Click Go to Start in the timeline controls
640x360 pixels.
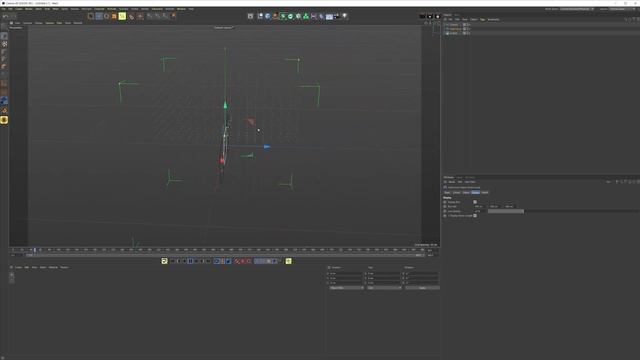(173, 261)
